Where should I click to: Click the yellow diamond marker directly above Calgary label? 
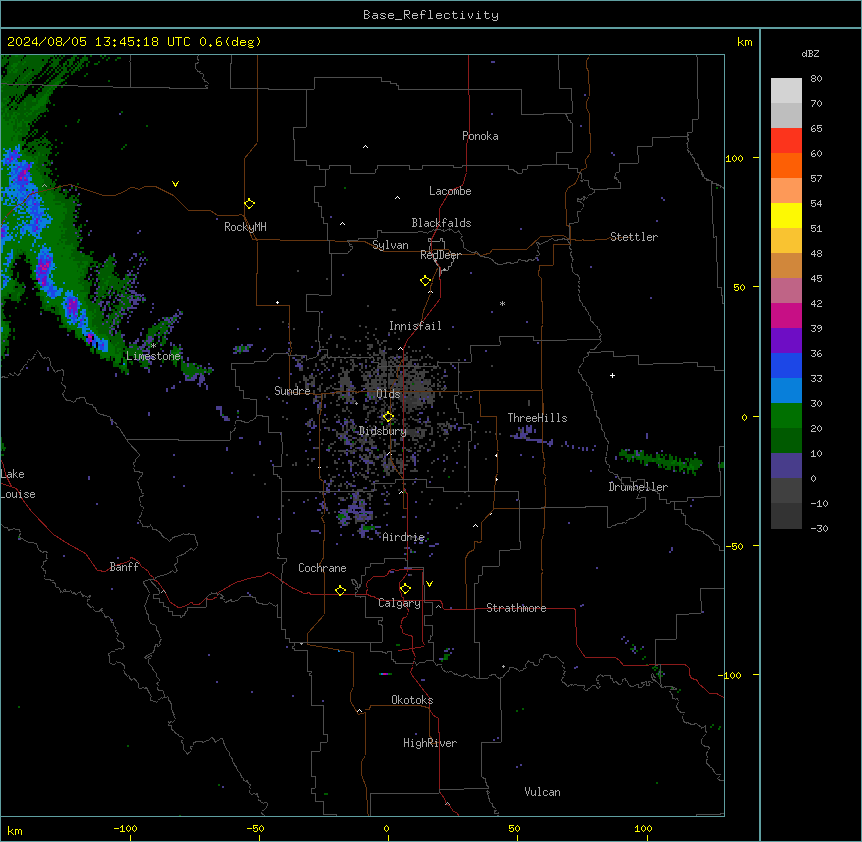[x=405, y=589]
